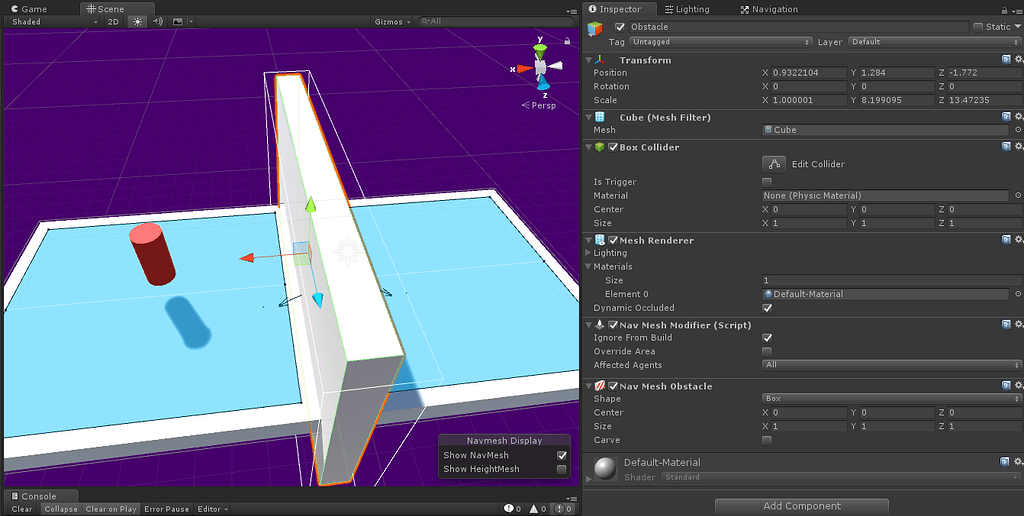1024x516 pixels.
Task: Click the Edit Collider icon button
Action: click(774, 164)
